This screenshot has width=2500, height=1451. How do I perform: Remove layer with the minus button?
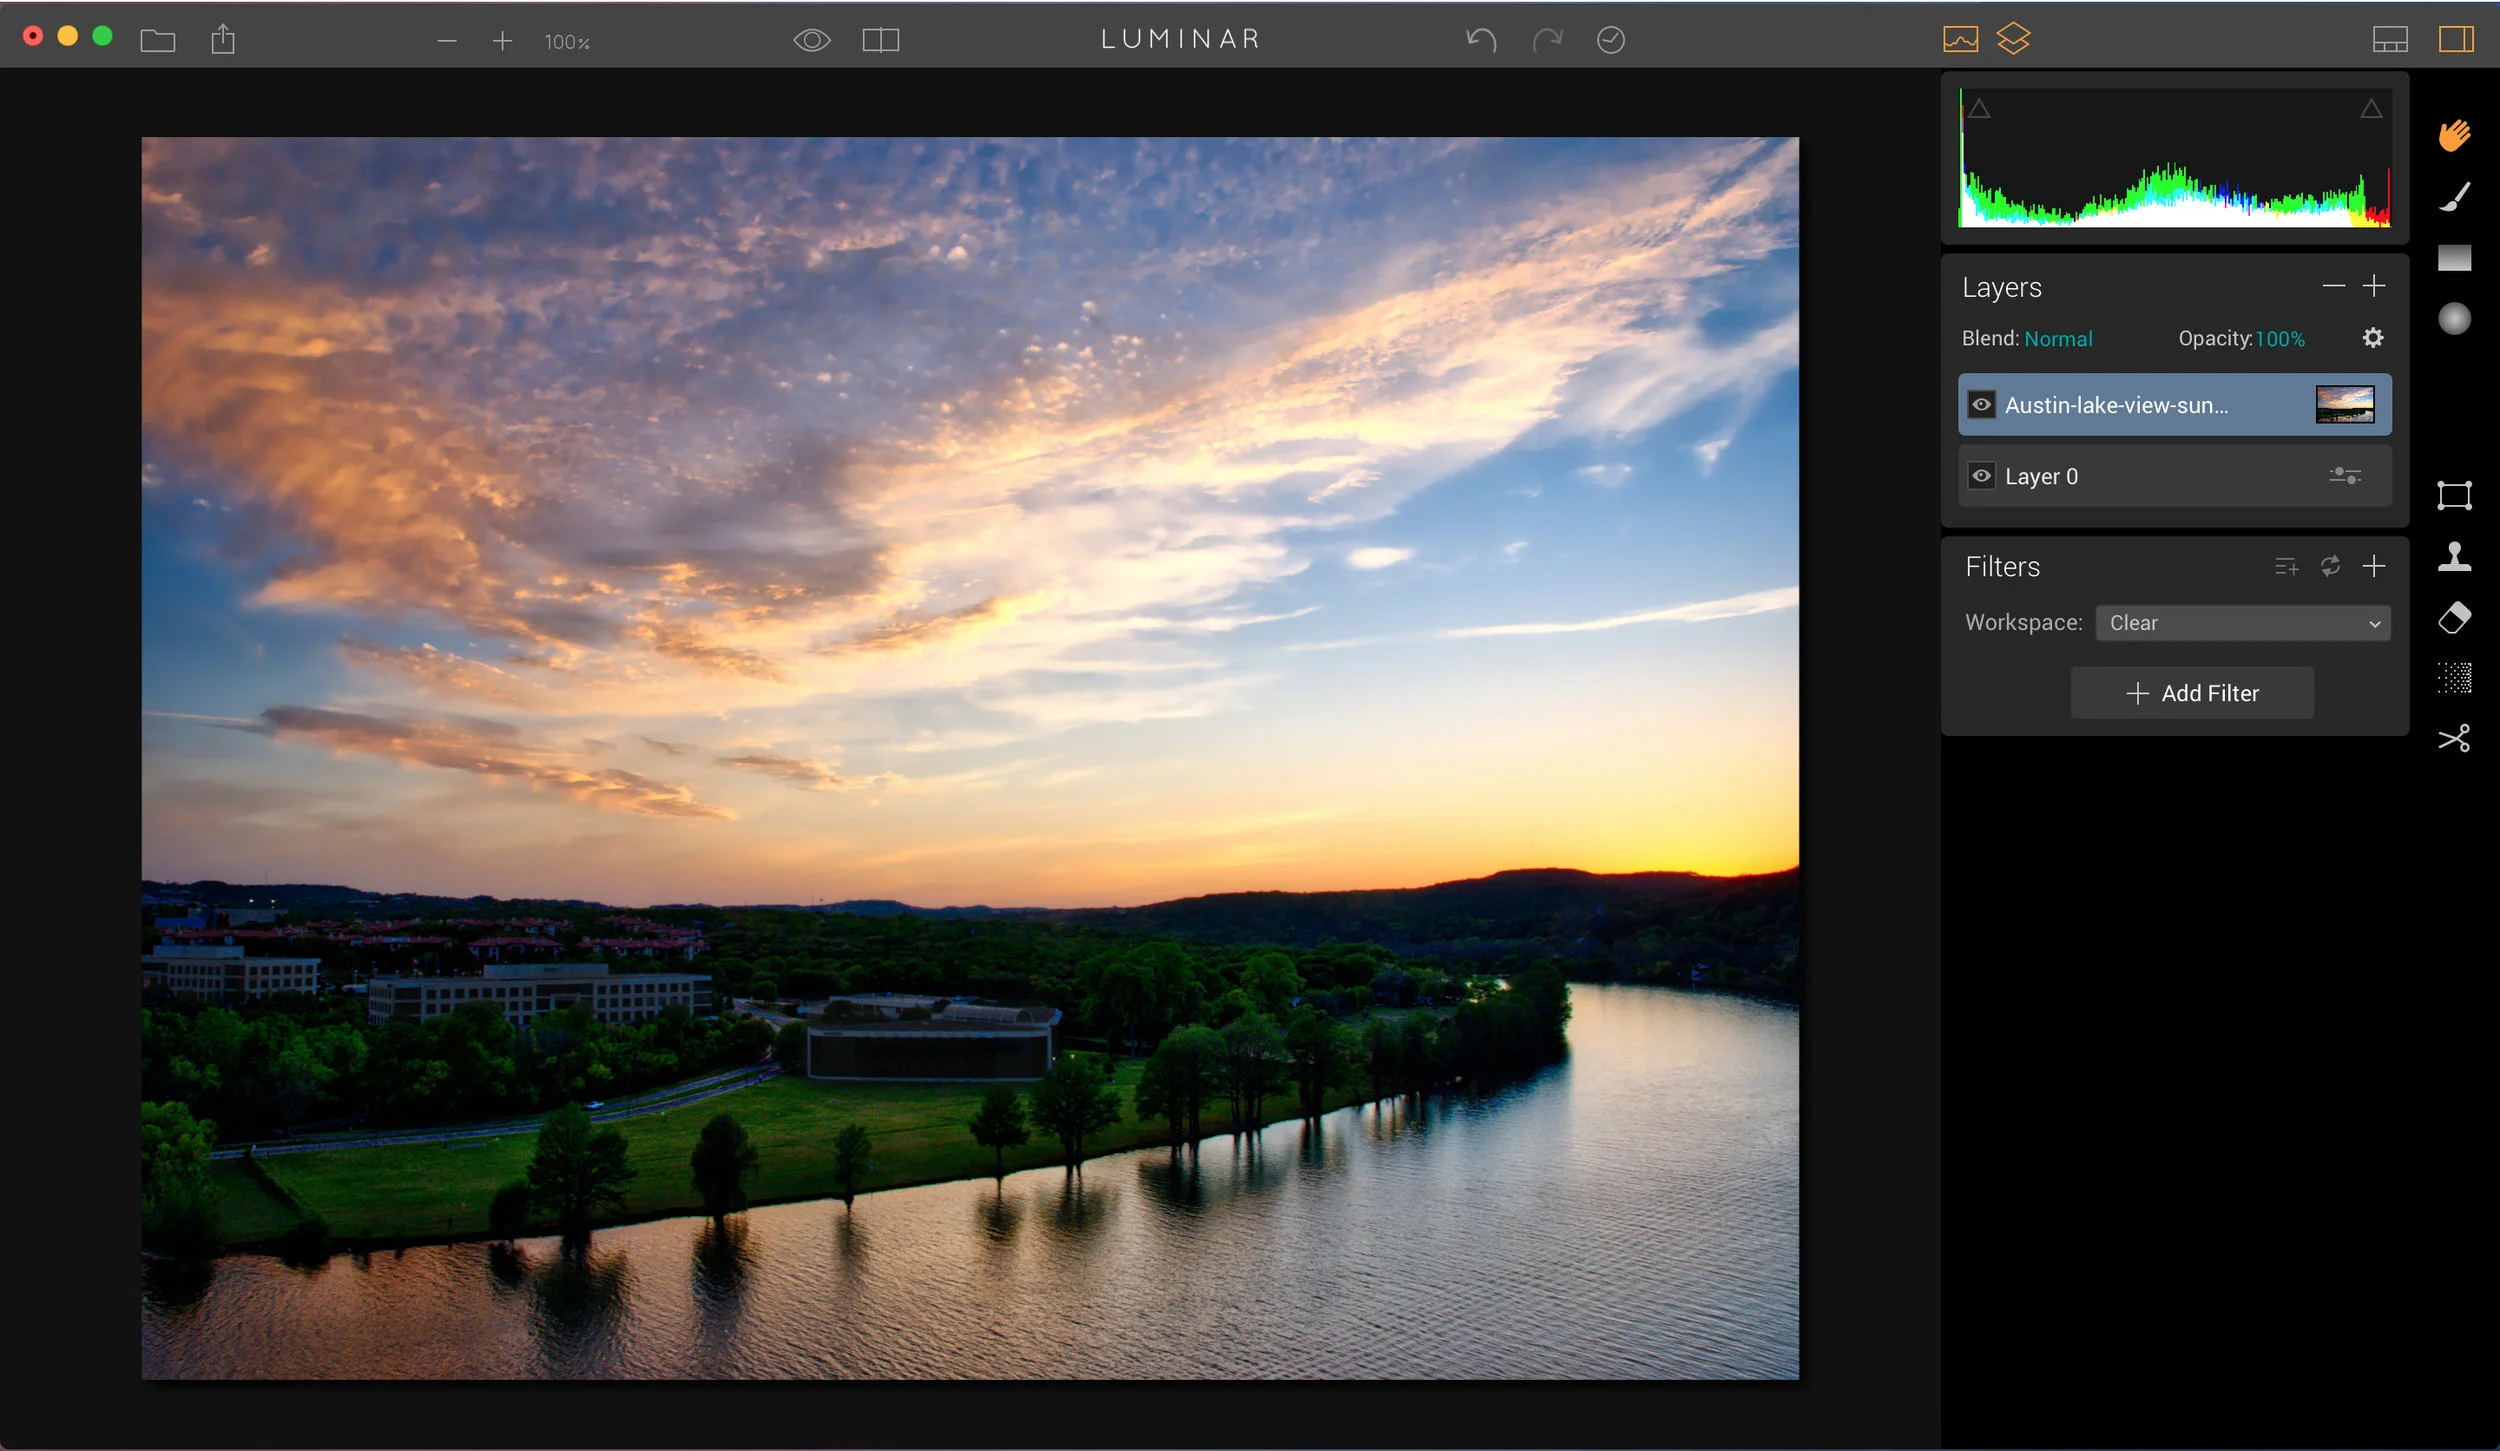point(2333,286)
